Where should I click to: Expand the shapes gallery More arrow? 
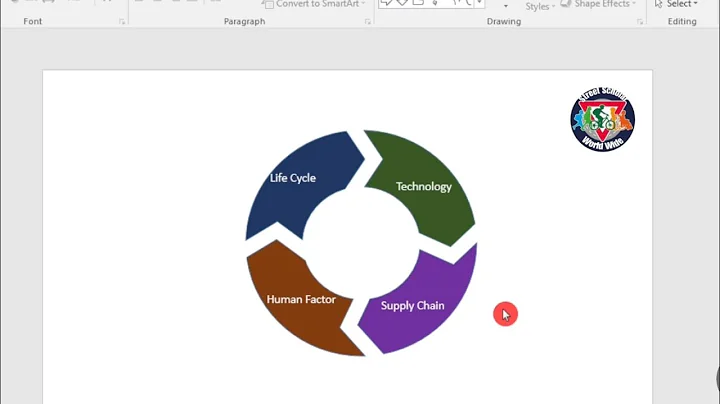(479, 4)
